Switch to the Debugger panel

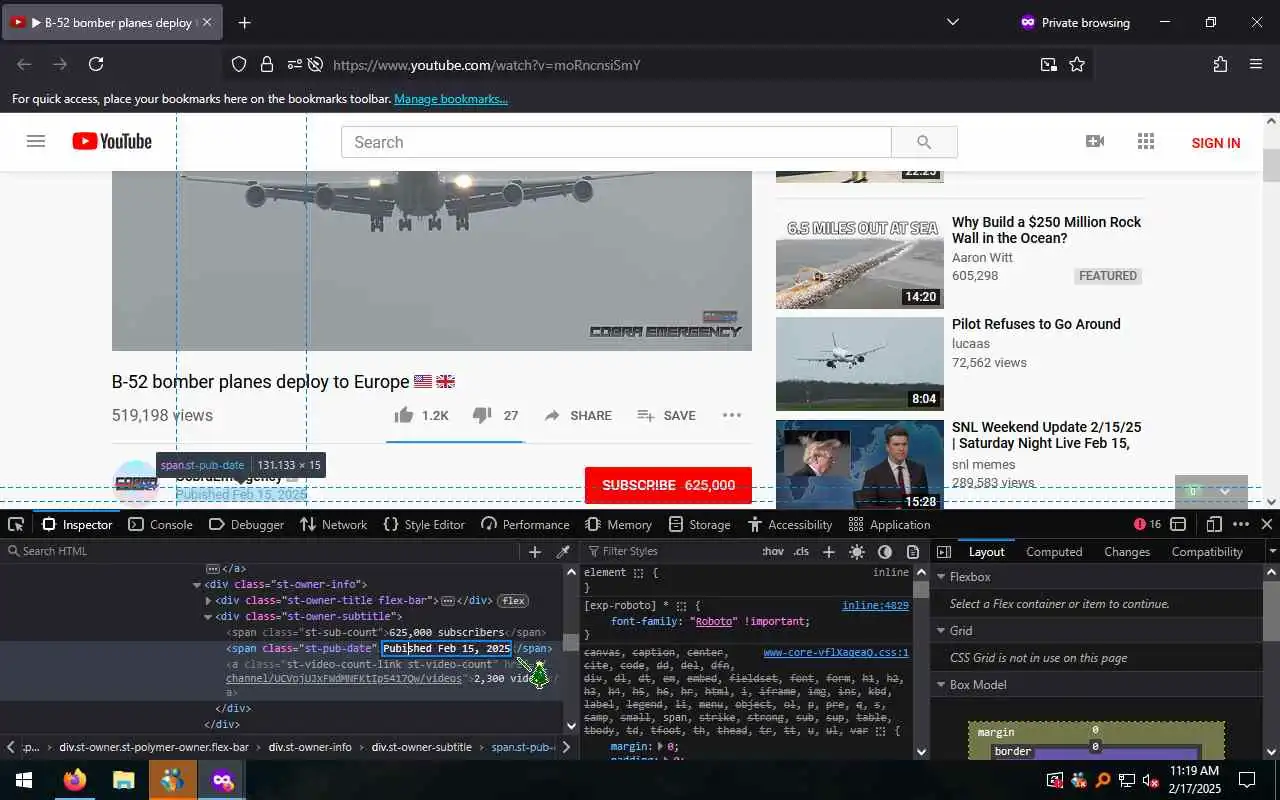click(x=246, y=524)
